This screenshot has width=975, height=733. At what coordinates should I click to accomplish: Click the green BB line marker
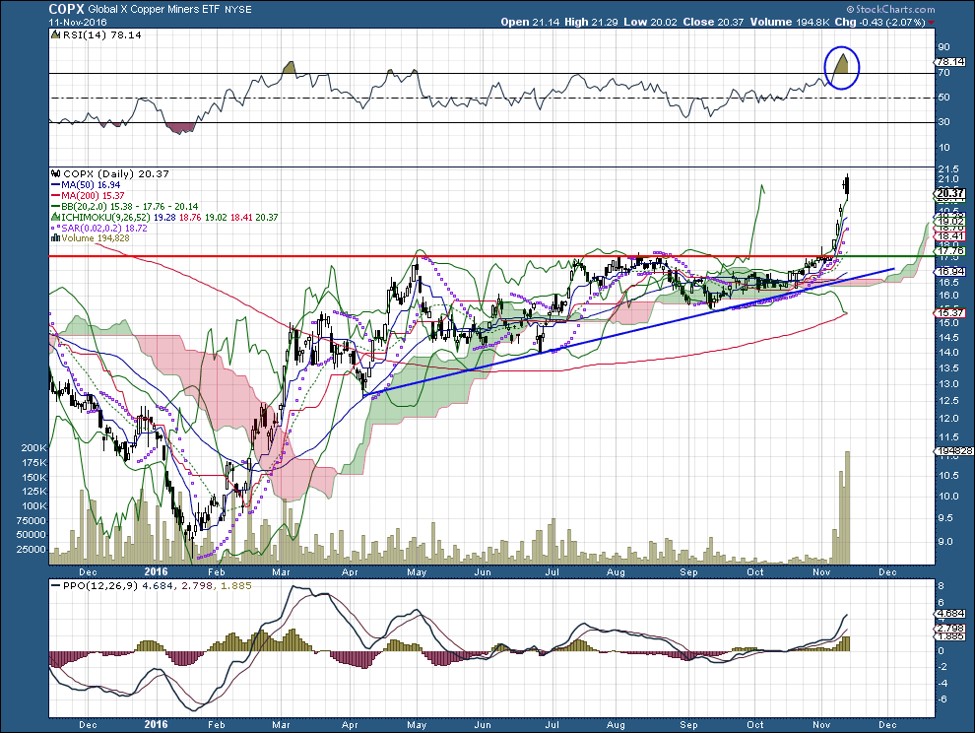[55, 206]
